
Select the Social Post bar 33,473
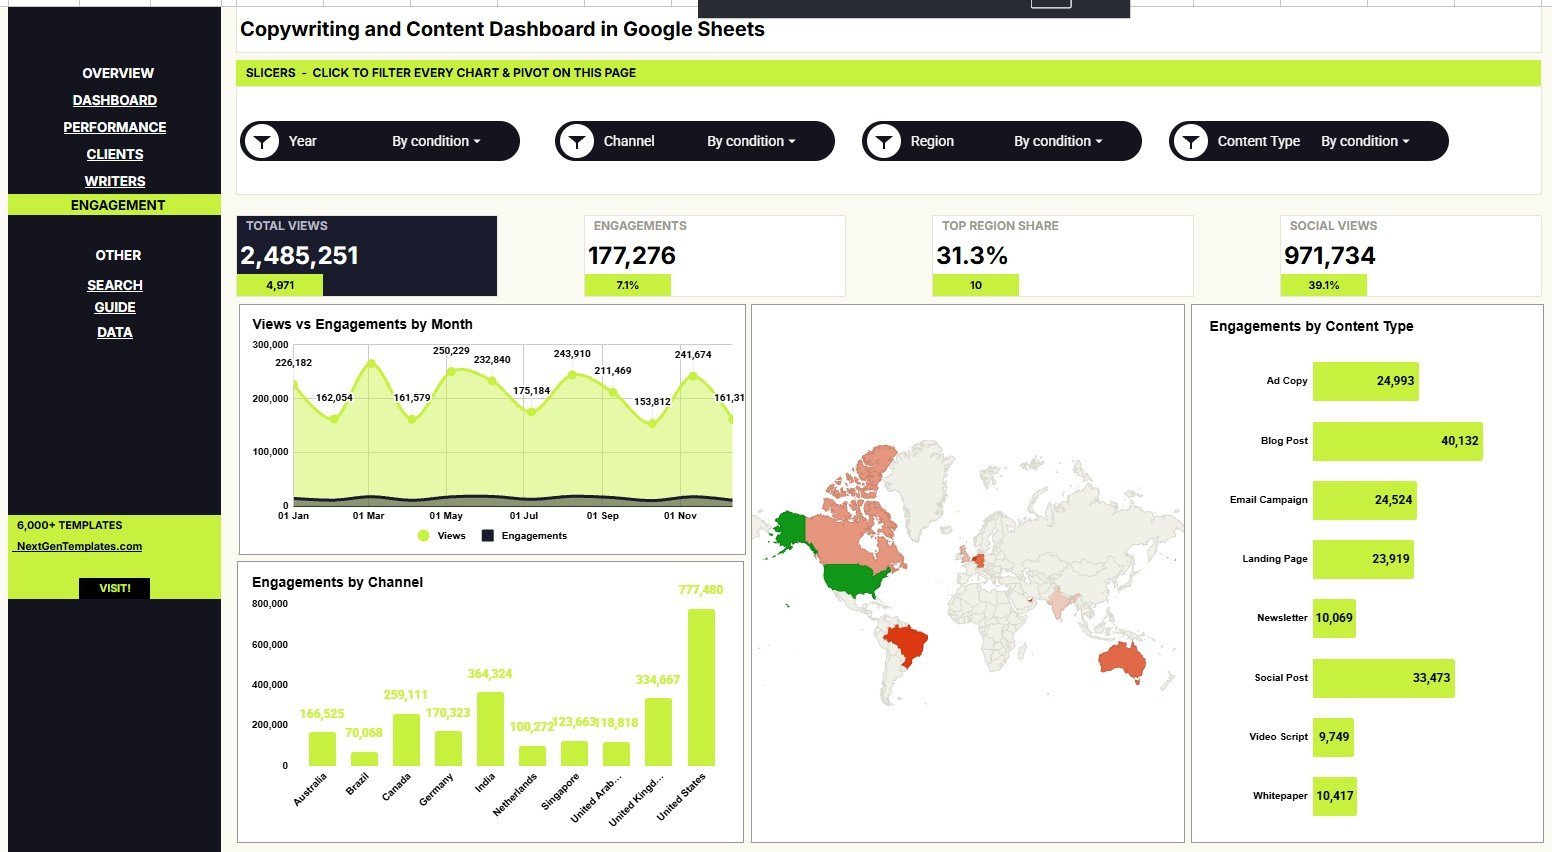tap(1383, 678)
